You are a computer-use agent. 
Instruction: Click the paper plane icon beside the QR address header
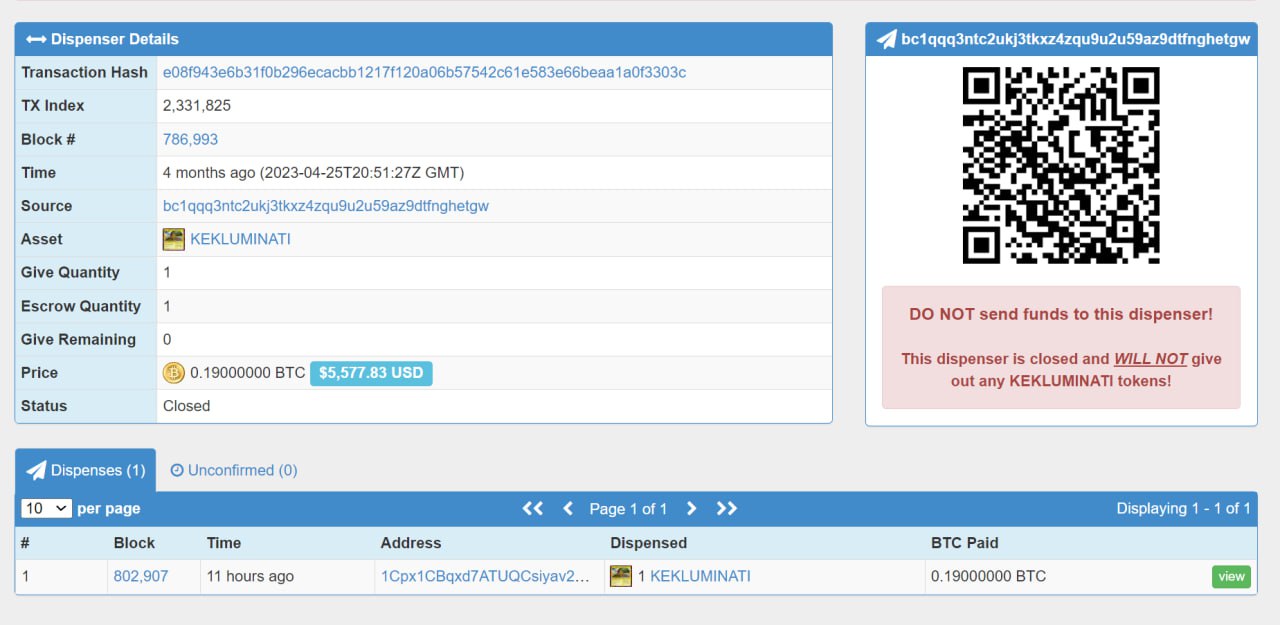click(x=886, y=39)
